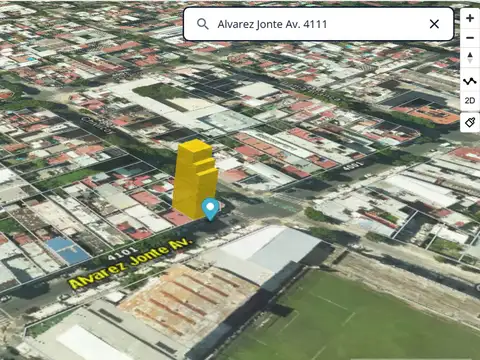Click the Alvarez Jonte Av. street label
Viewport: 480px width, 360px height.
(130, 263)
